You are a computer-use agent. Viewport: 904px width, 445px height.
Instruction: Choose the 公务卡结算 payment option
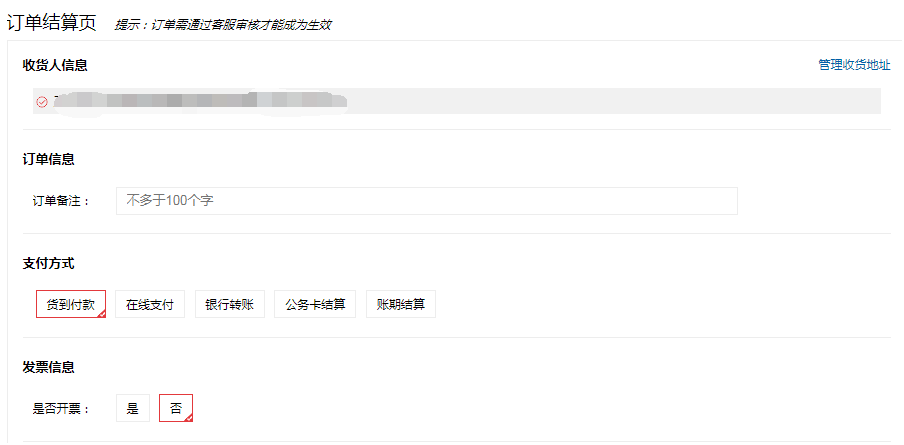[x=315, y=304]
